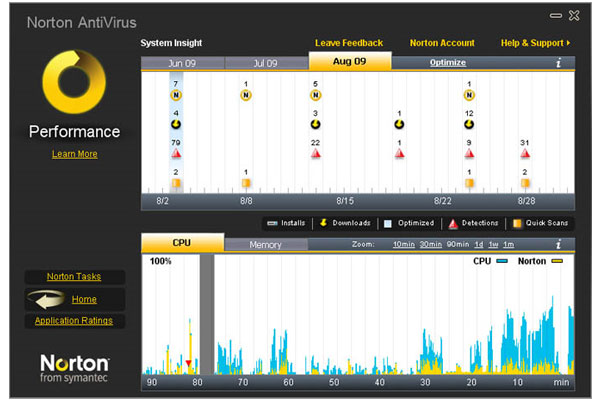This screenshot has height=401, width=600.
Task: Set zoom to 10min
Action: click(404, 244)
